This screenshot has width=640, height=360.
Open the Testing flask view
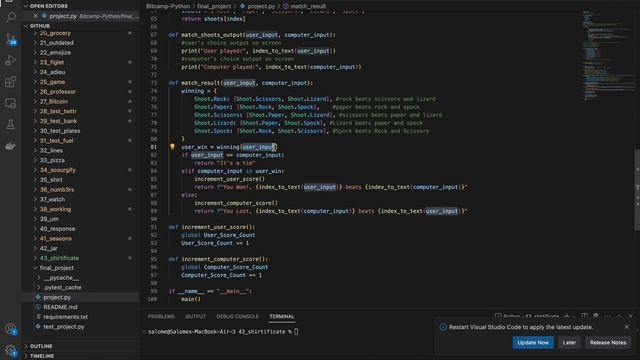tap(11, 124)
